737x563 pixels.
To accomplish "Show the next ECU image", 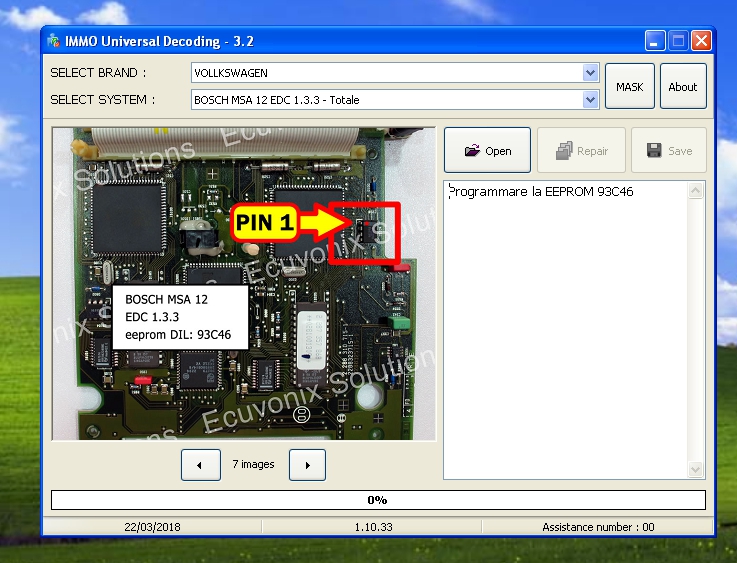I will (x=307, y=465).
